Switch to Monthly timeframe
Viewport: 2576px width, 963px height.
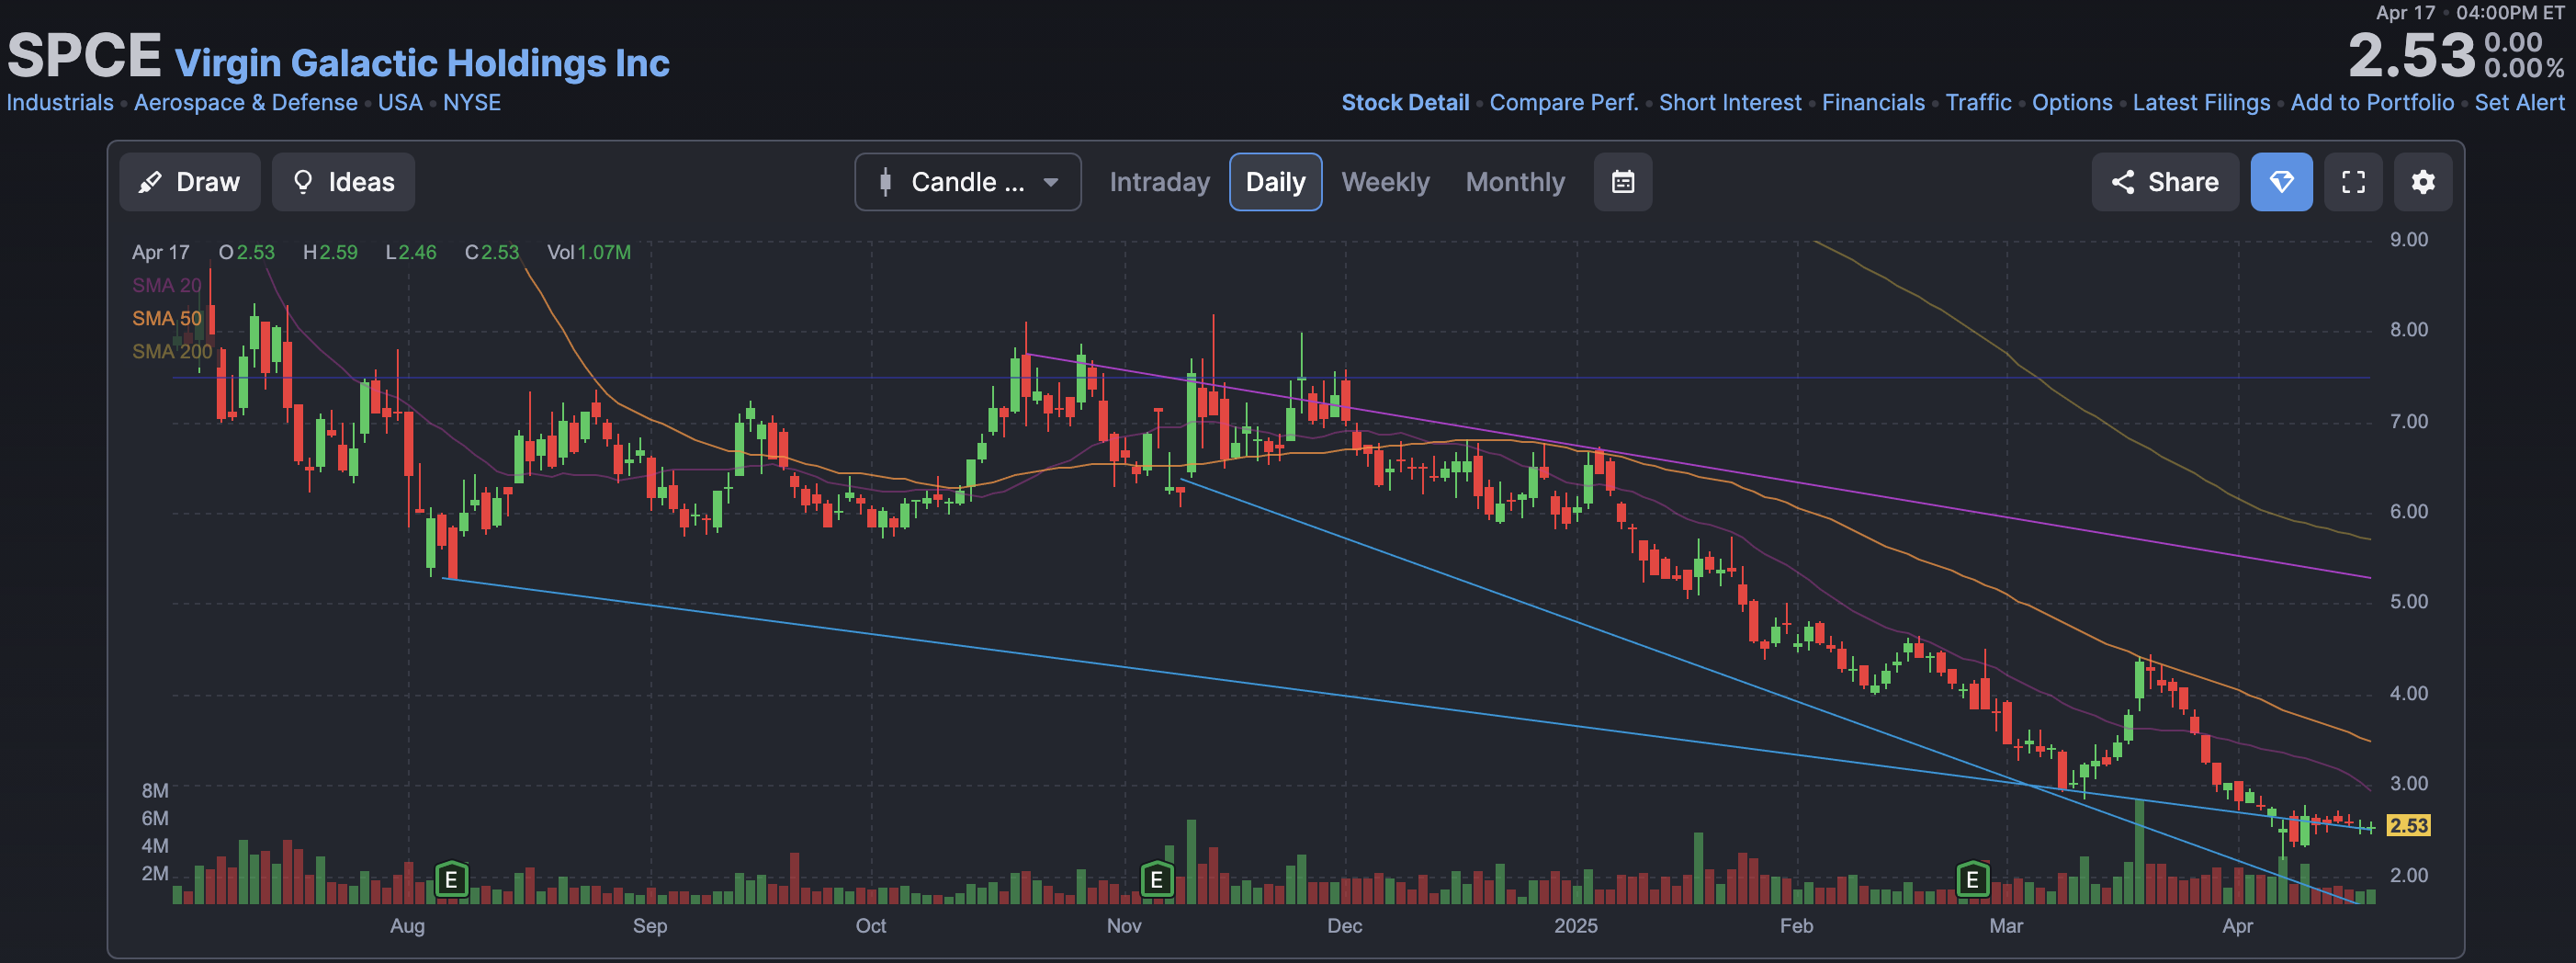[x=1515, y=182]
